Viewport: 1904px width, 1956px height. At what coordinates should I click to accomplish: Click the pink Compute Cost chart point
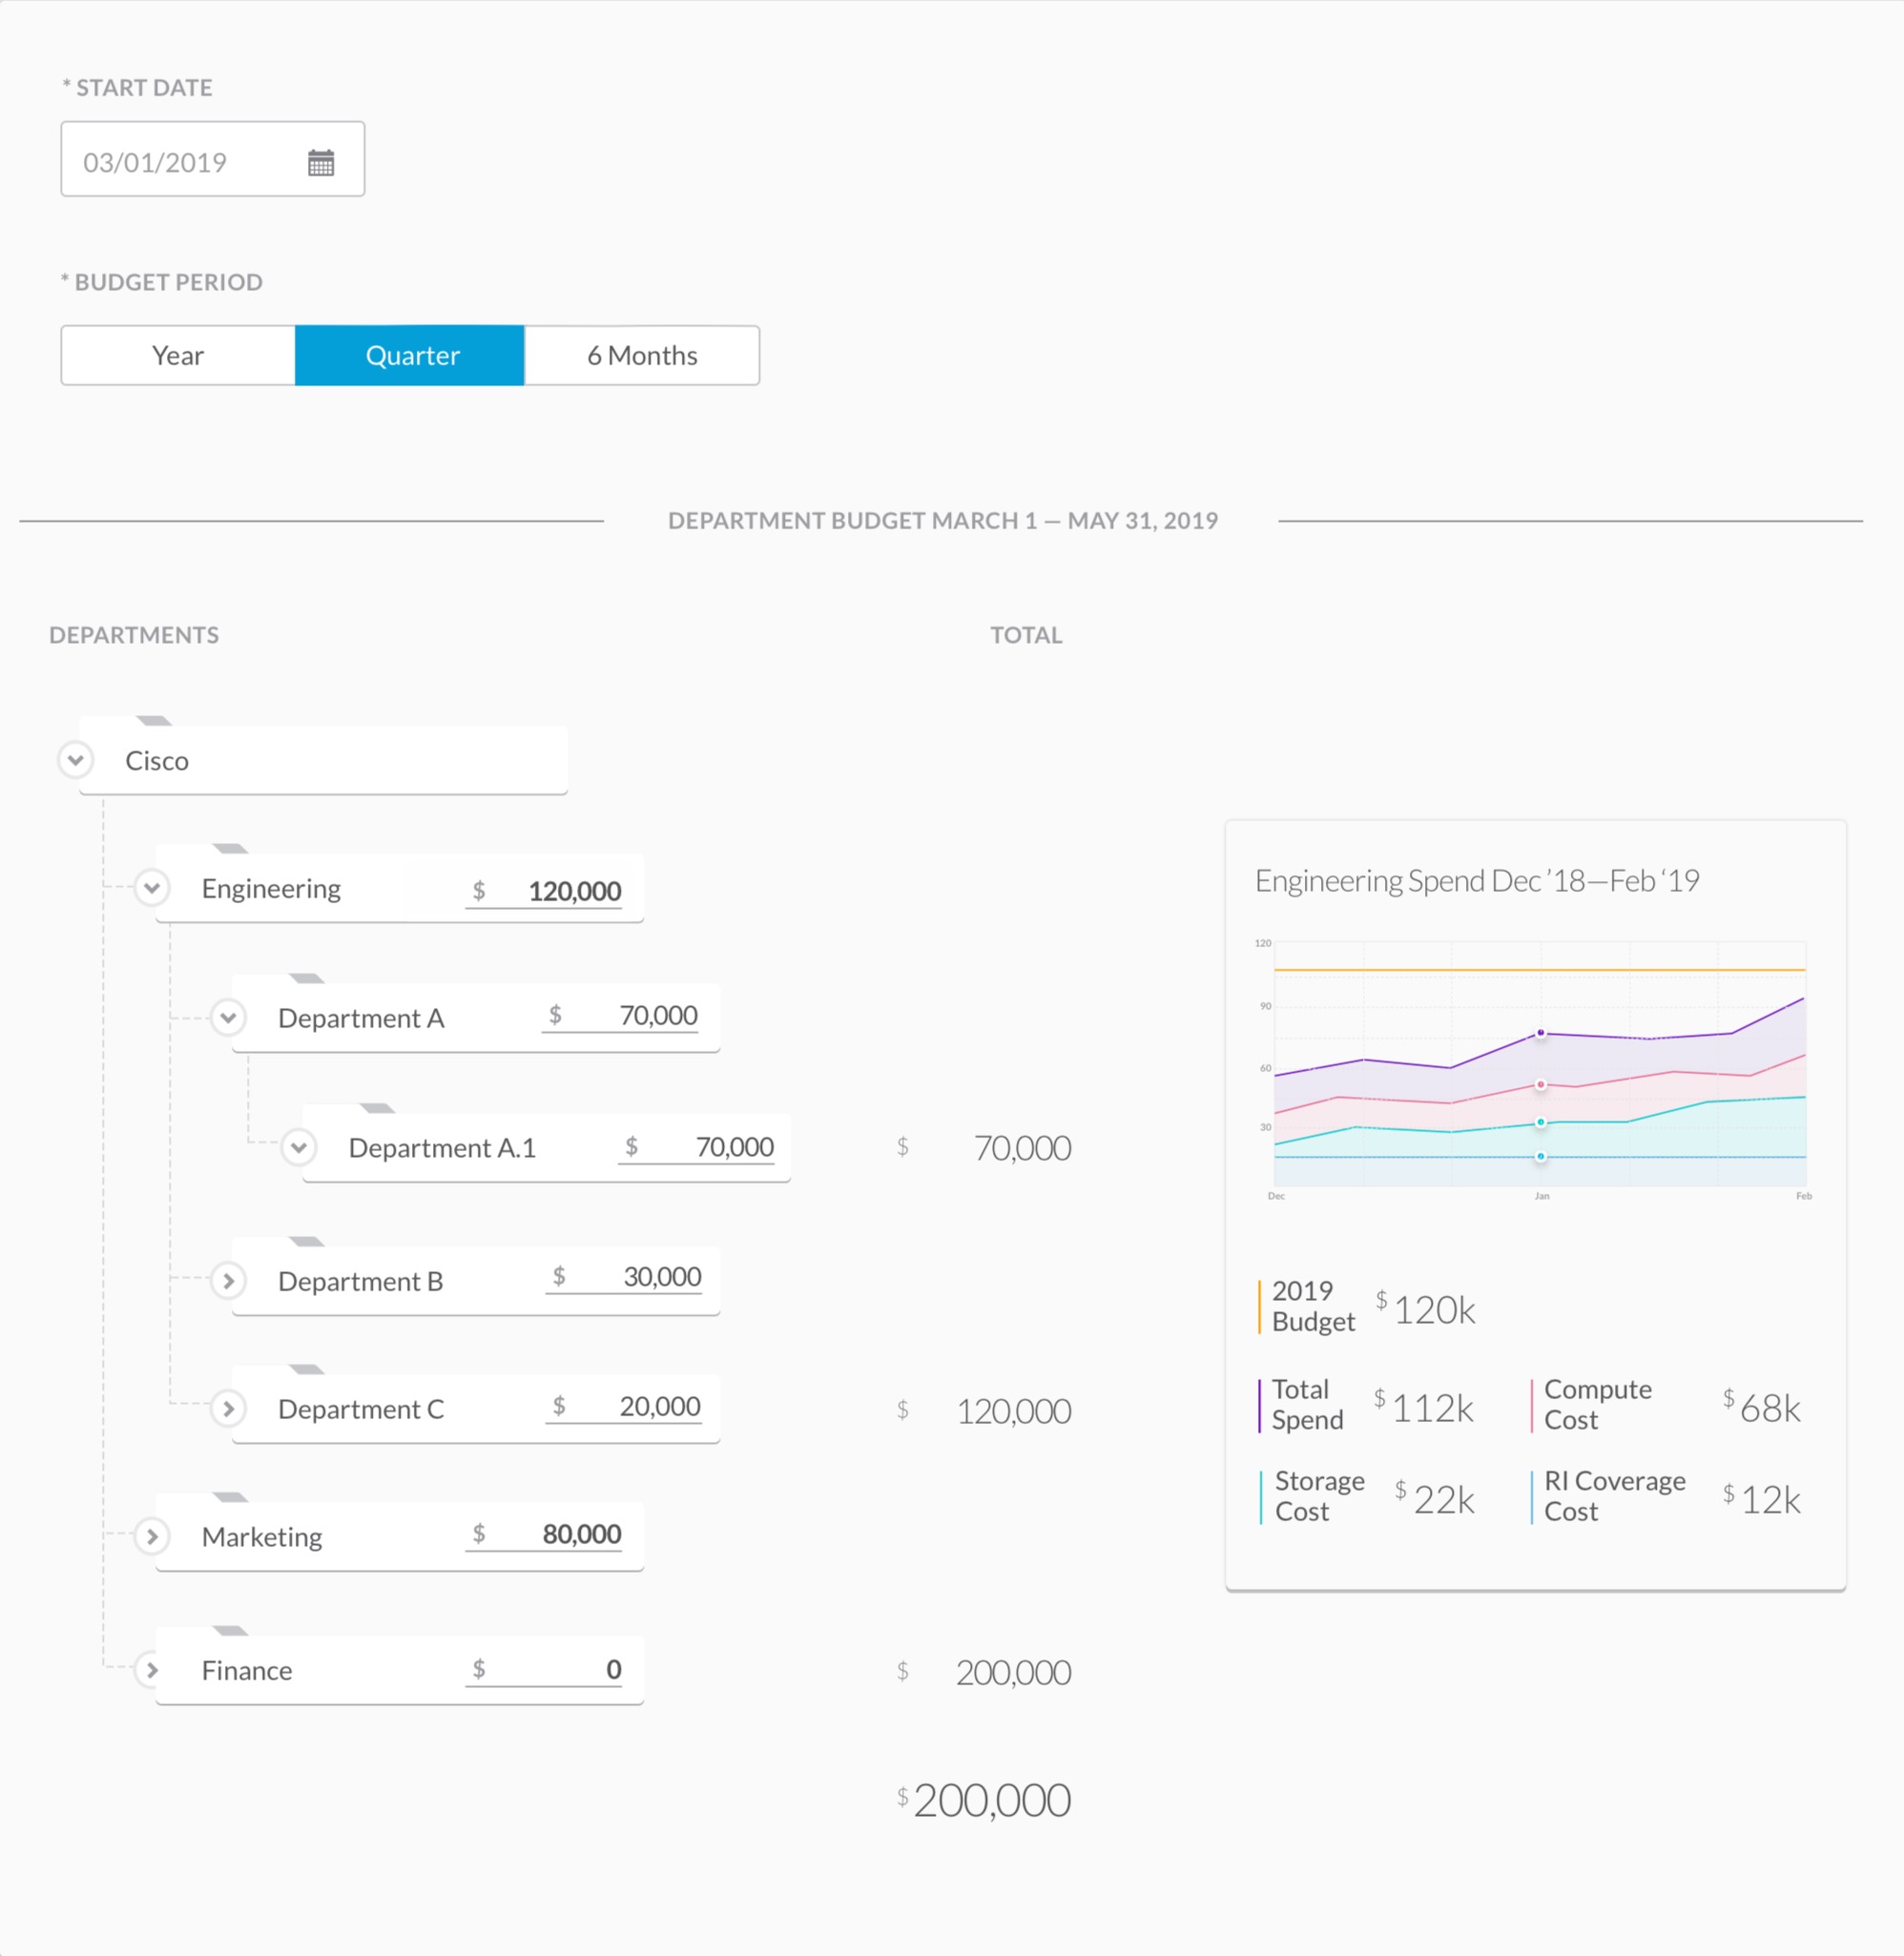point(1541,1085)
